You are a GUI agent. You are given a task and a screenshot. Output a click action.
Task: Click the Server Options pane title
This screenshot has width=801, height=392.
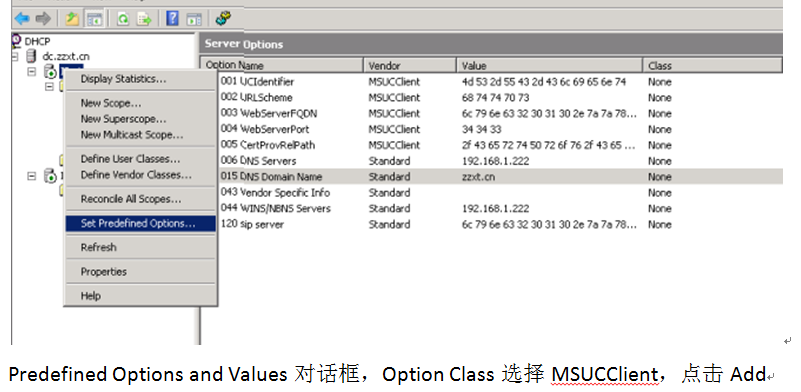coord(244,44)
